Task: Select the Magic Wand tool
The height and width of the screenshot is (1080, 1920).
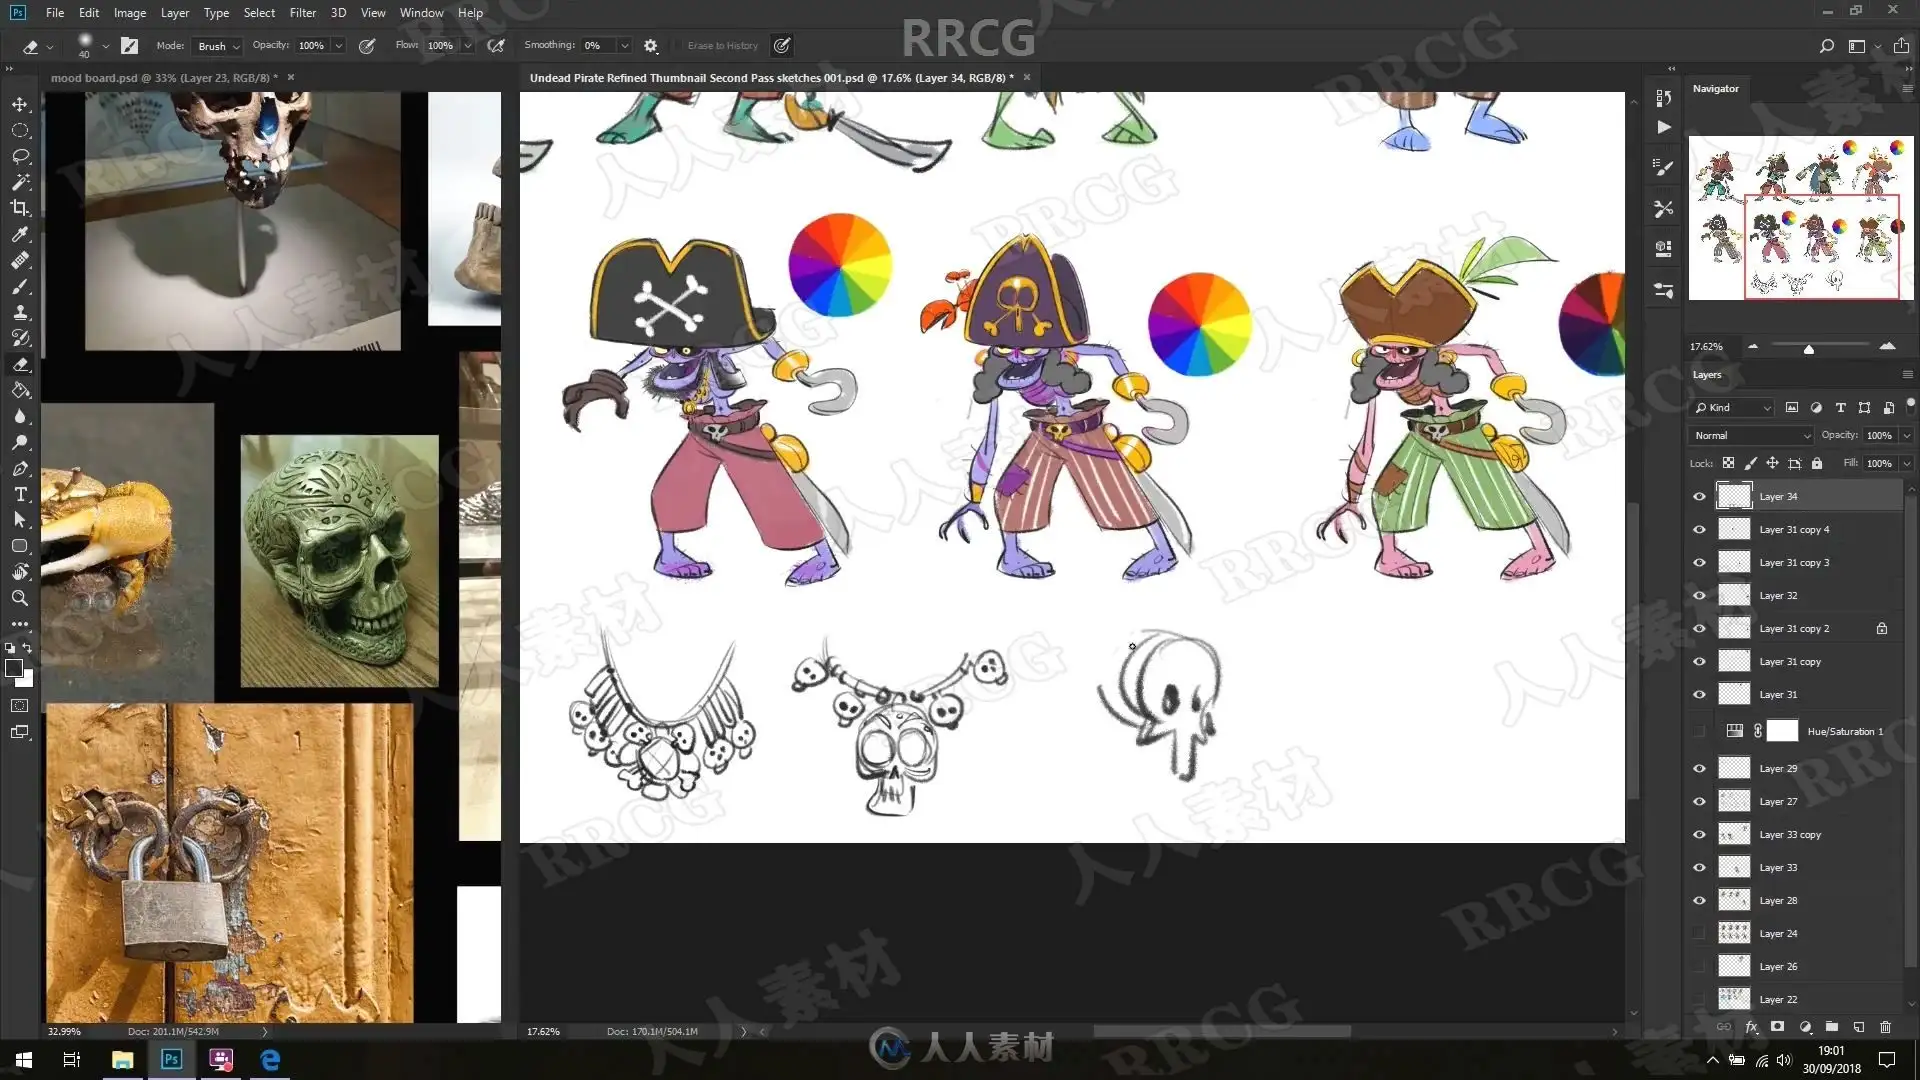Action: point(20,183)
